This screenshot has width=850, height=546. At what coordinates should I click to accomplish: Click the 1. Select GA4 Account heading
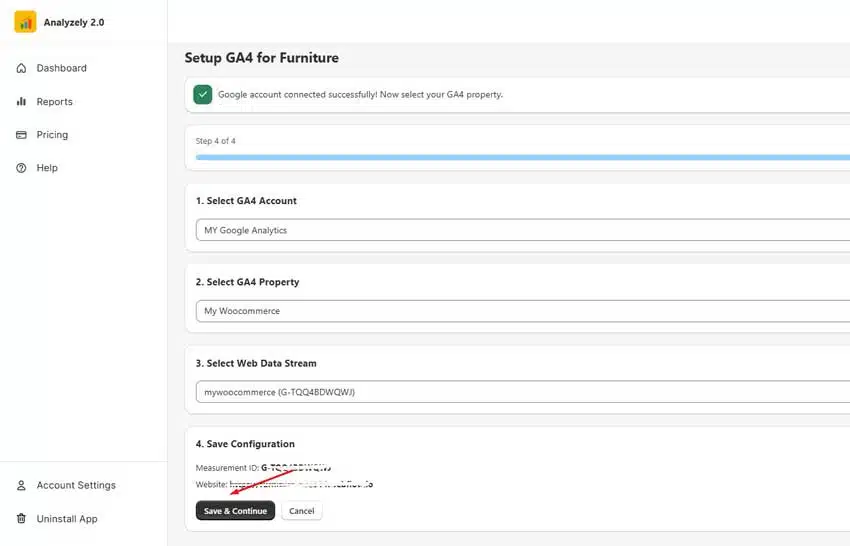point(246,201)
